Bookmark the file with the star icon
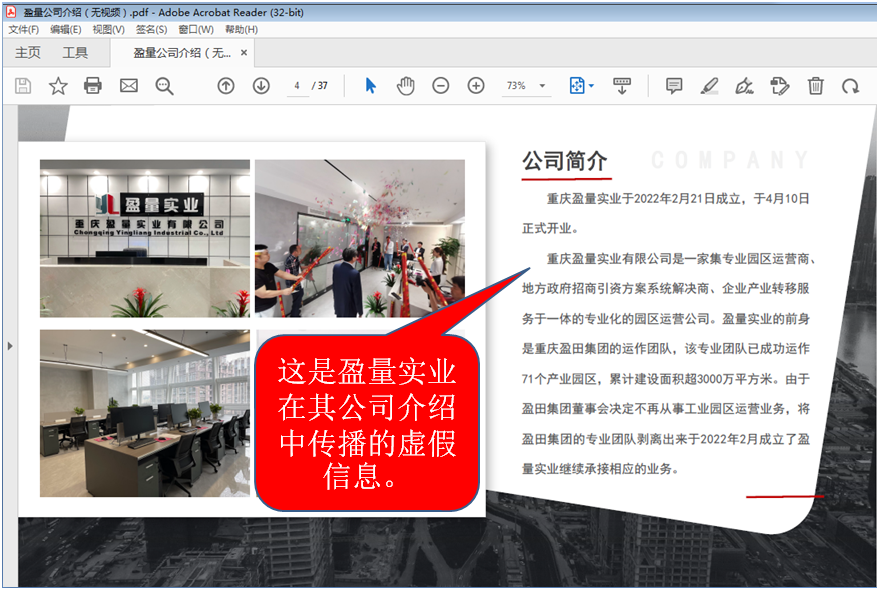 tap(58, 86)
